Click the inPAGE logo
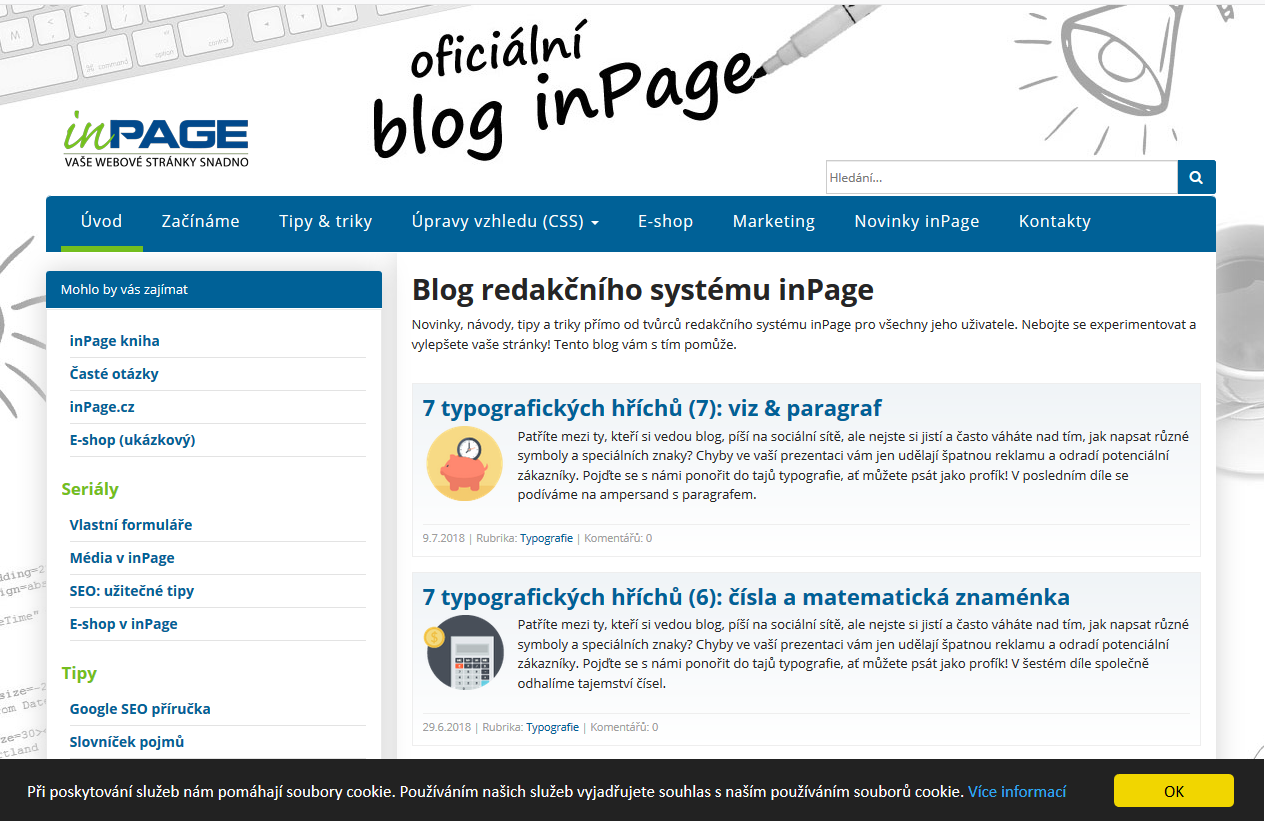The width and height of the screenshot is (1265, 821). pos(156,138)
